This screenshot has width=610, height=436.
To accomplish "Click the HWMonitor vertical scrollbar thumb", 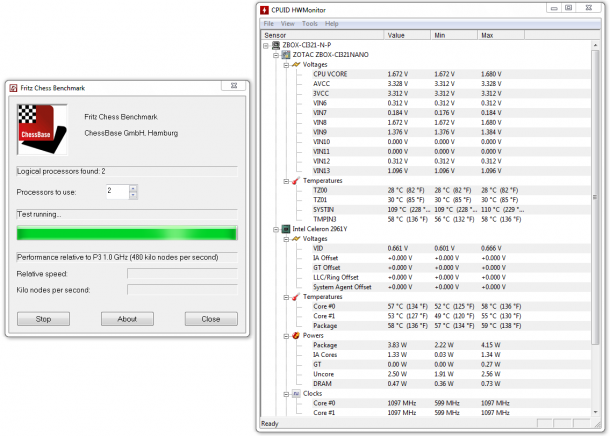I will (x=595, y=197).
